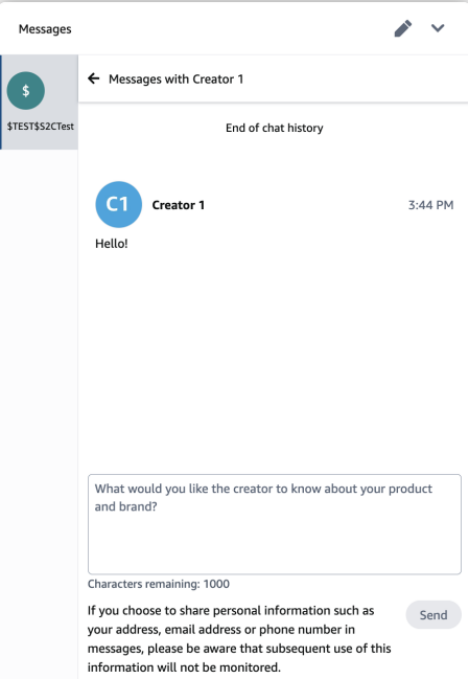Image resolution: width=470 pixels, height=679 pixels.
Task: Click the Characters remaining: 1000 counter
Action: click(159, 584)
